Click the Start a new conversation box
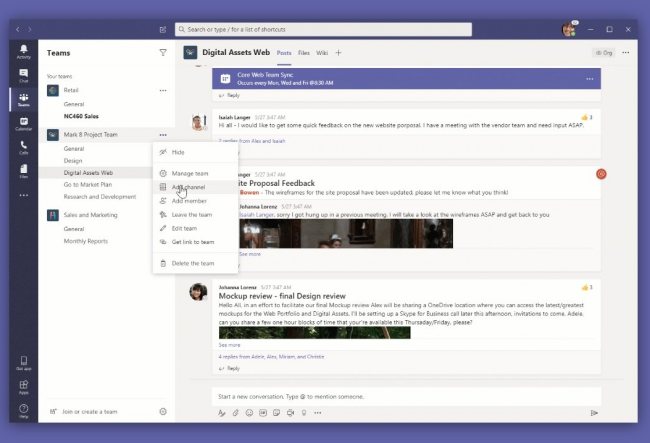 (406, 397)
